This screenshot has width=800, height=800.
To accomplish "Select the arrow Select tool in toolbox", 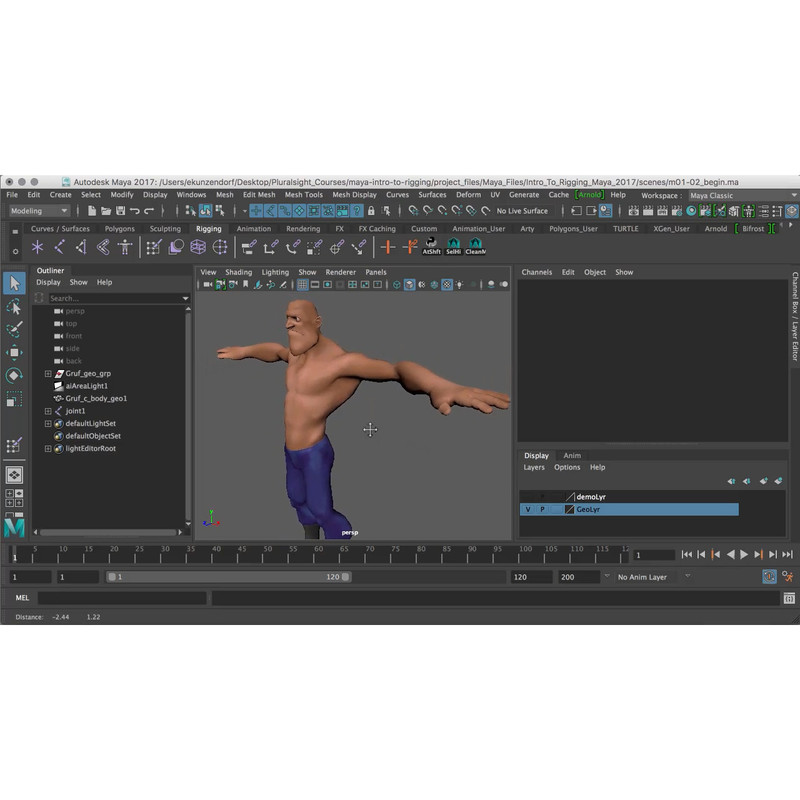I will pyautogui.click(x=14, y=284).
